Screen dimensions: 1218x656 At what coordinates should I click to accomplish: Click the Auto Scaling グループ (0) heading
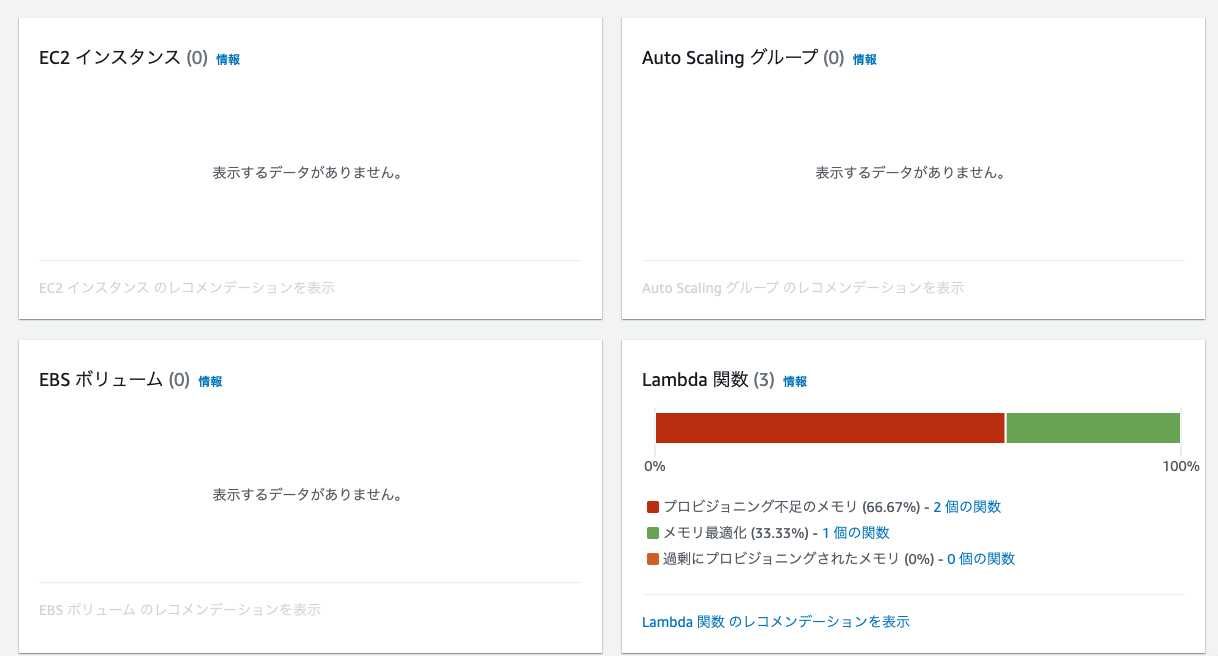pyautogui.click(x=743, y=58)
